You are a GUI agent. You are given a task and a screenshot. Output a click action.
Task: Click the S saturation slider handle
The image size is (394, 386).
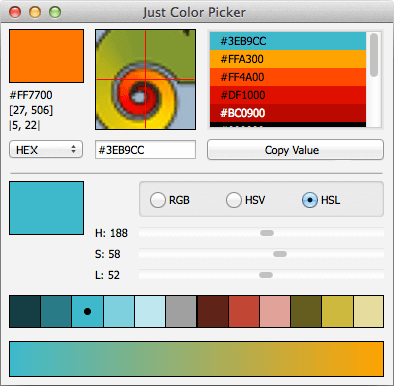click(x=280, y=254)
